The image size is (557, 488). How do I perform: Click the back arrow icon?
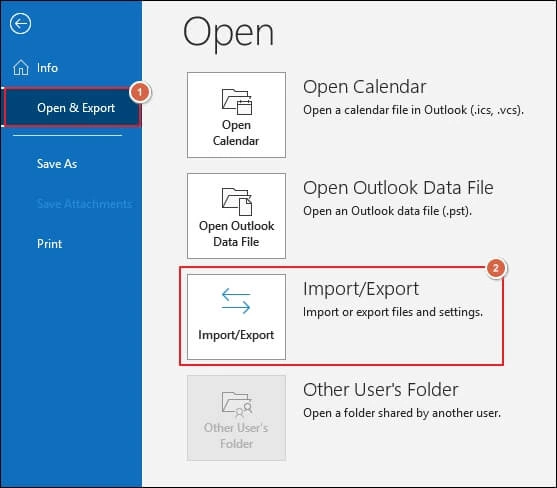[x=20, y=24]
